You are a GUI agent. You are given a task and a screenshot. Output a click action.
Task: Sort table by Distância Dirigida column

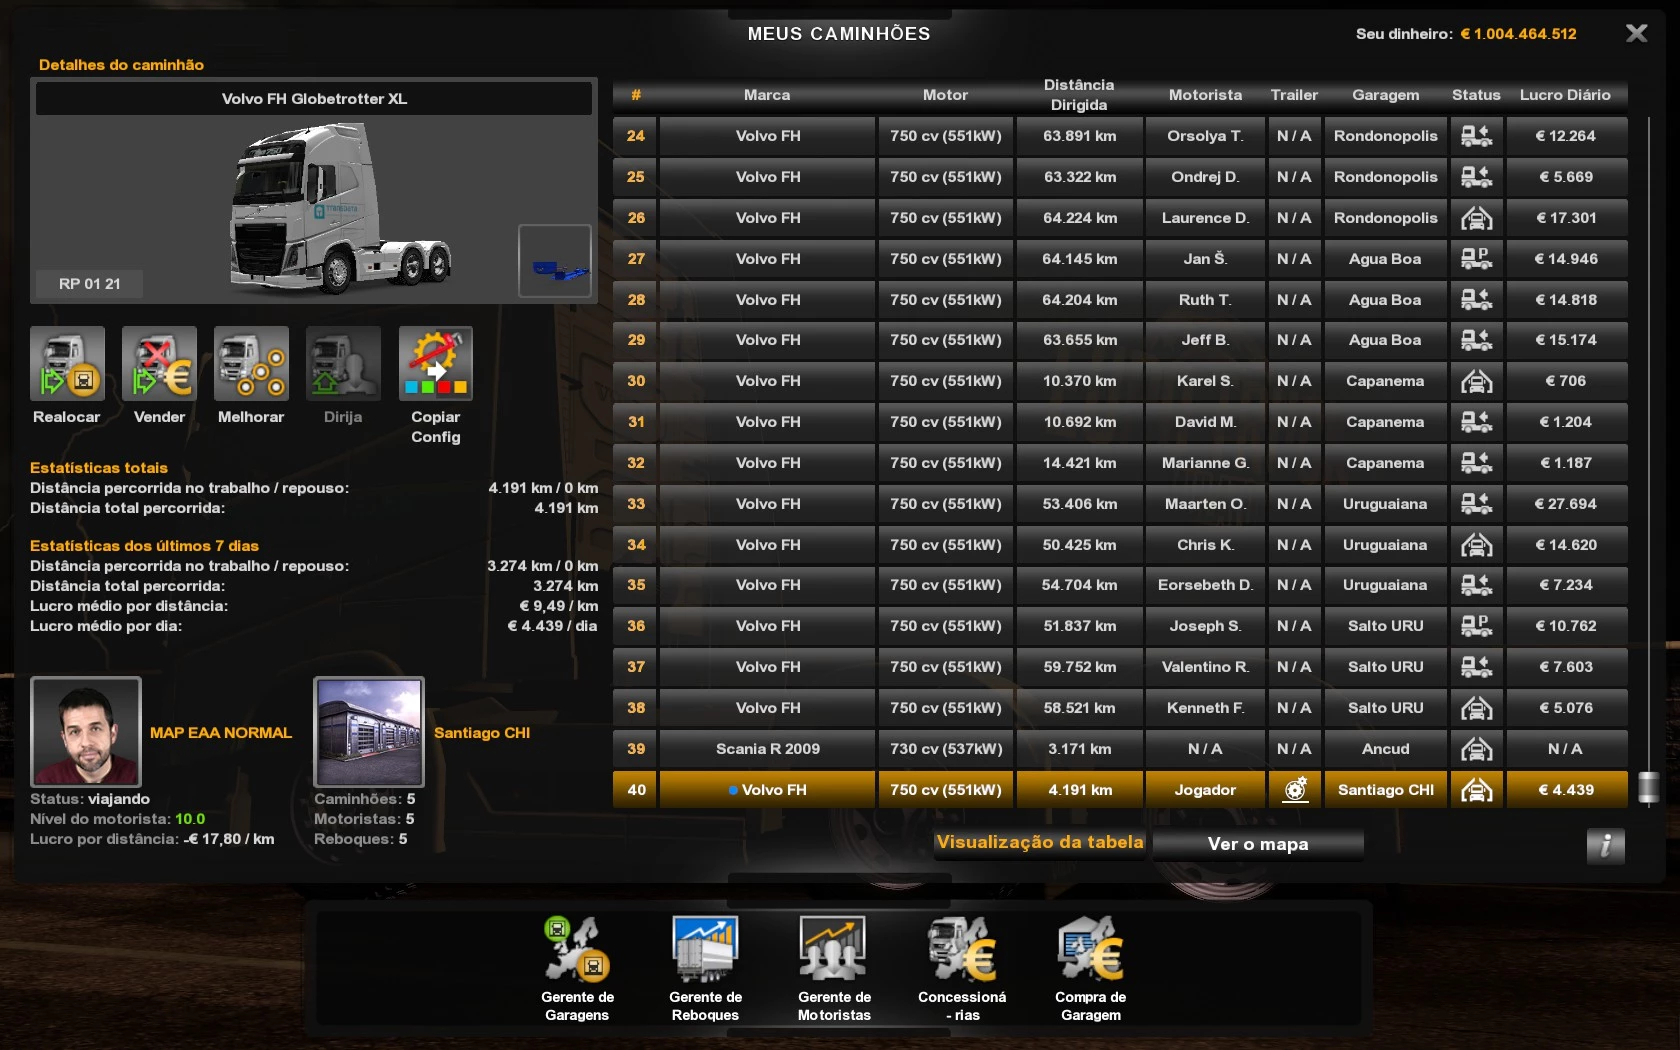tap(1078, 95)
